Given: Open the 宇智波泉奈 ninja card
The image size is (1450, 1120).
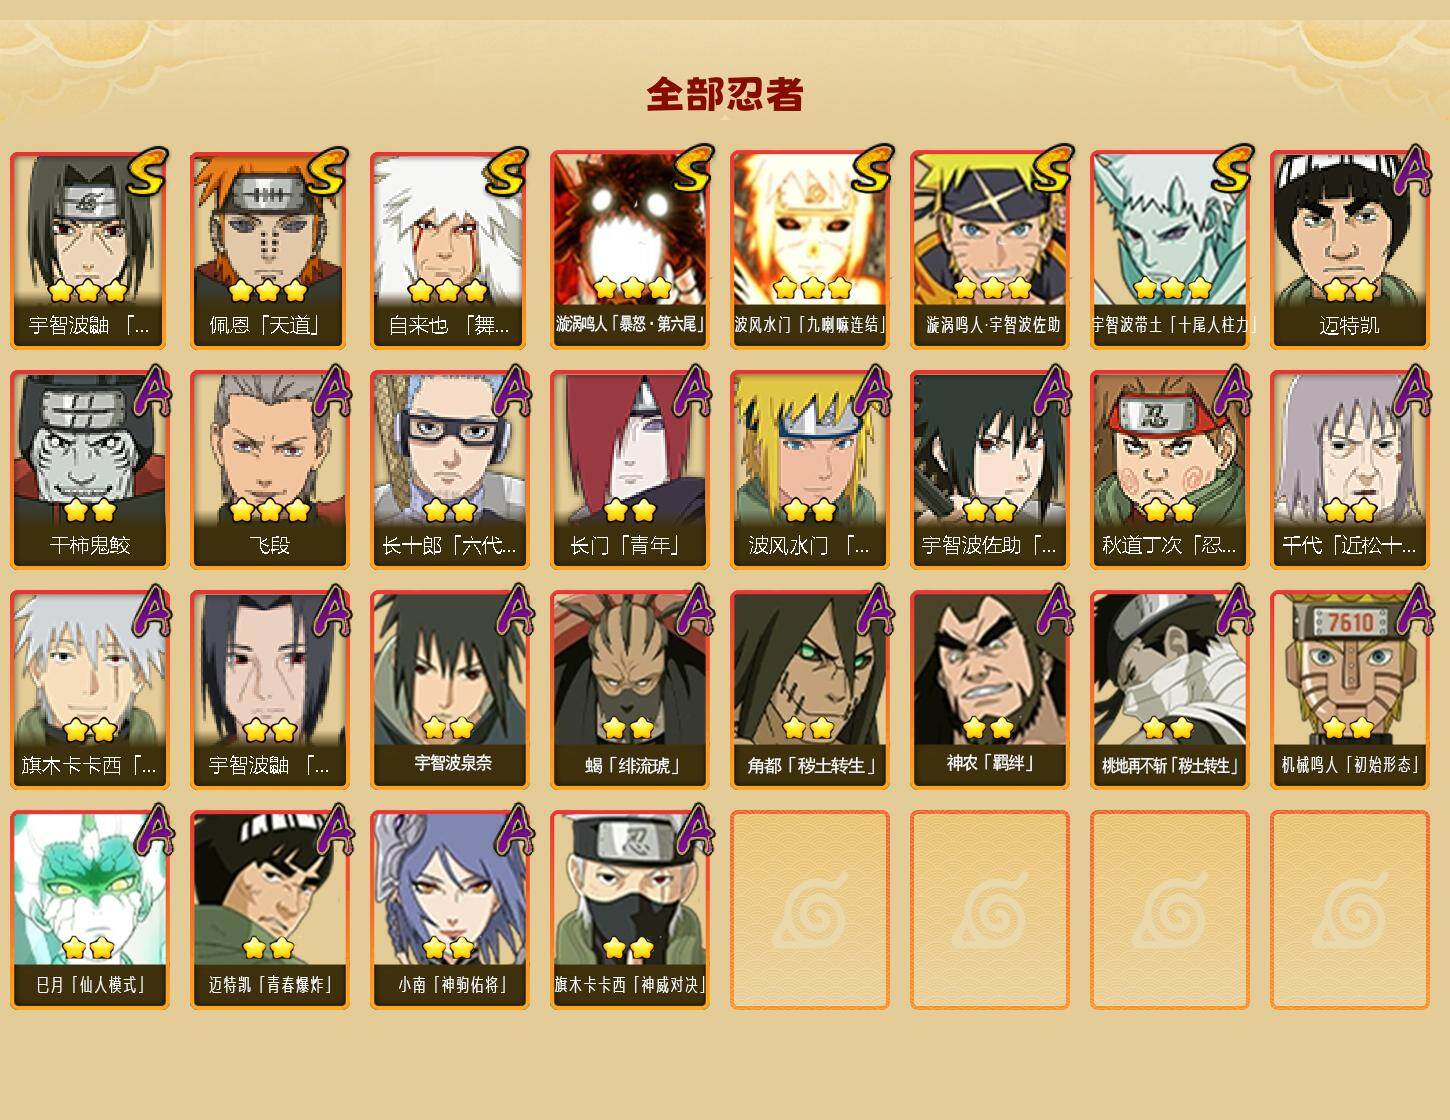Looking at the screenshot, I should [450, 690].
